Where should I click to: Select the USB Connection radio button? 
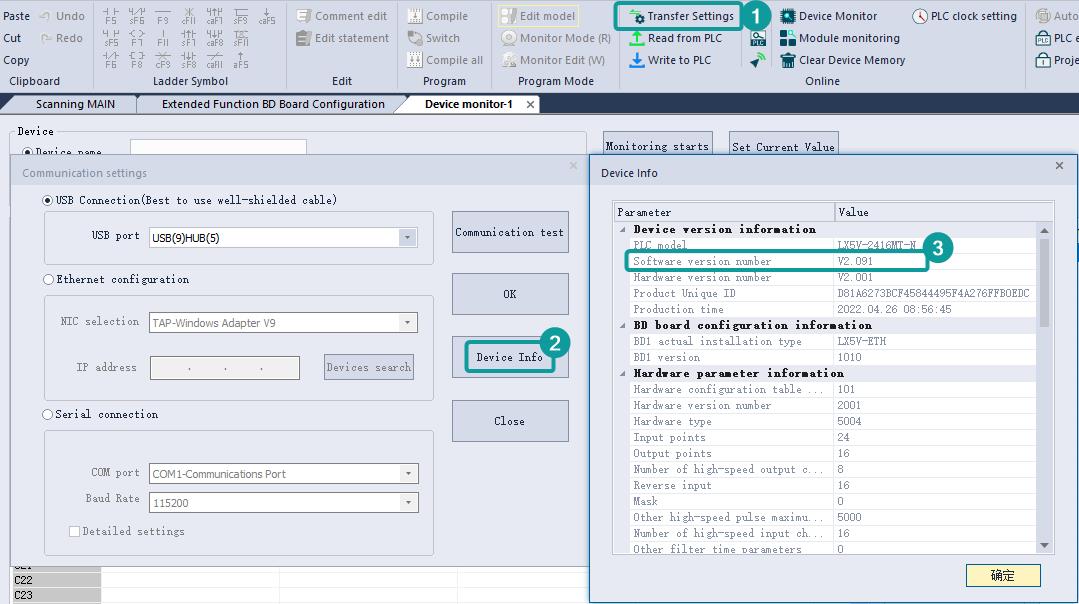[48, 200]
